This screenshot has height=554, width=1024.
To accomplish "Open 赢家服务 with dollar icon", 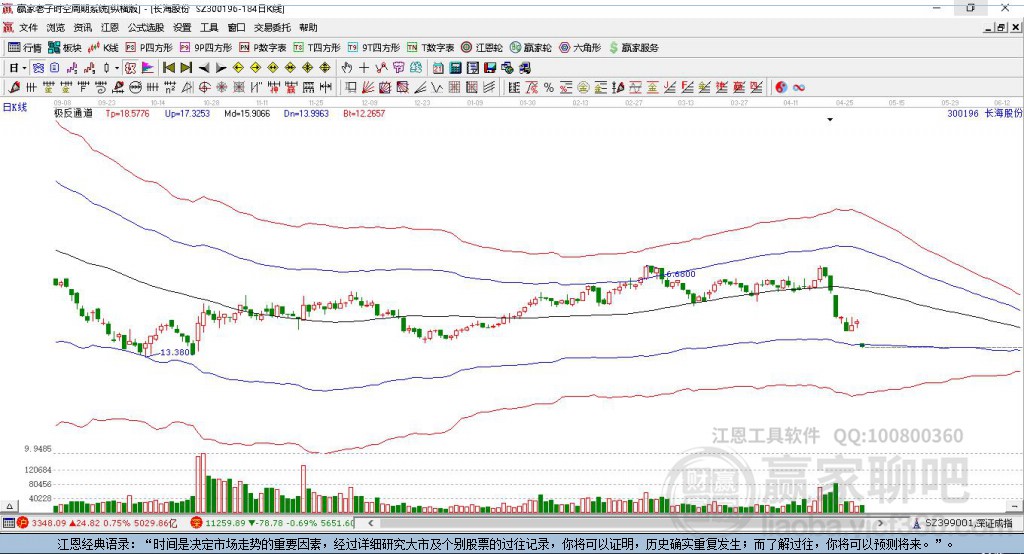I will (x=634, y=48).
